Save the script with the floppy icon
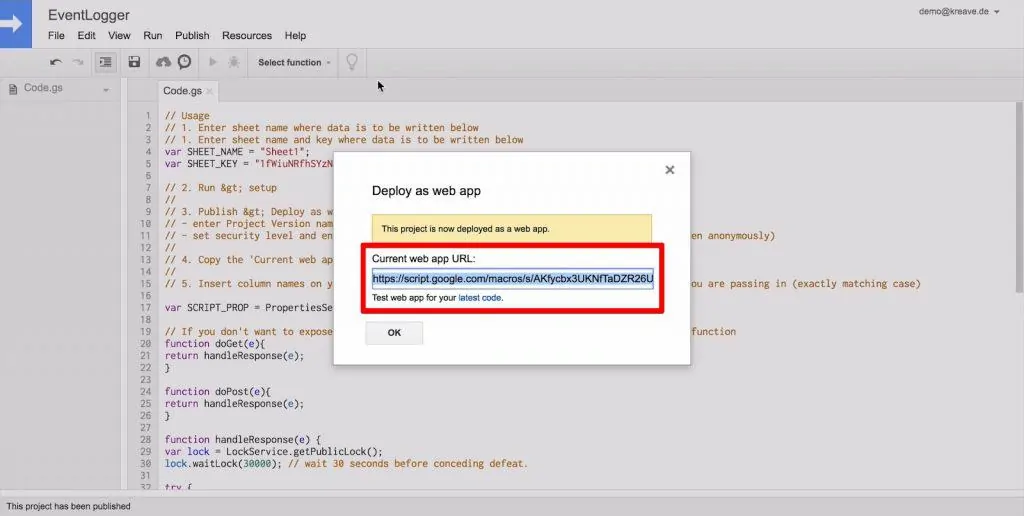 pyautogui.click(x=135, y=63)
